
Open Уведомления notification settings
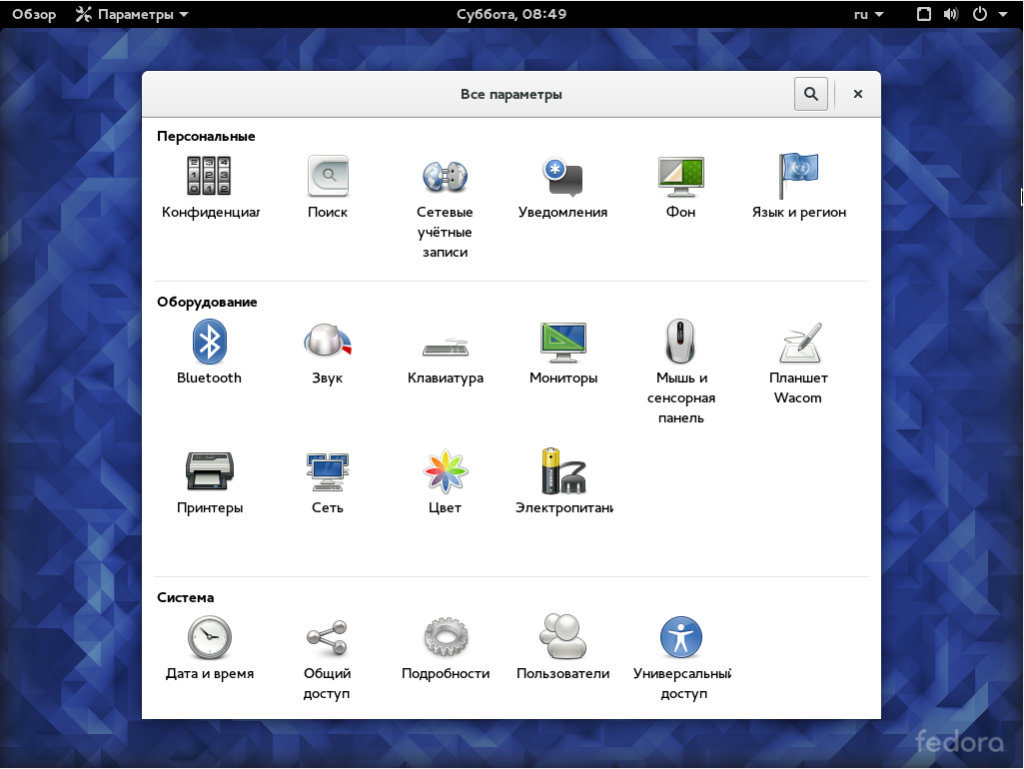(563, 186)
